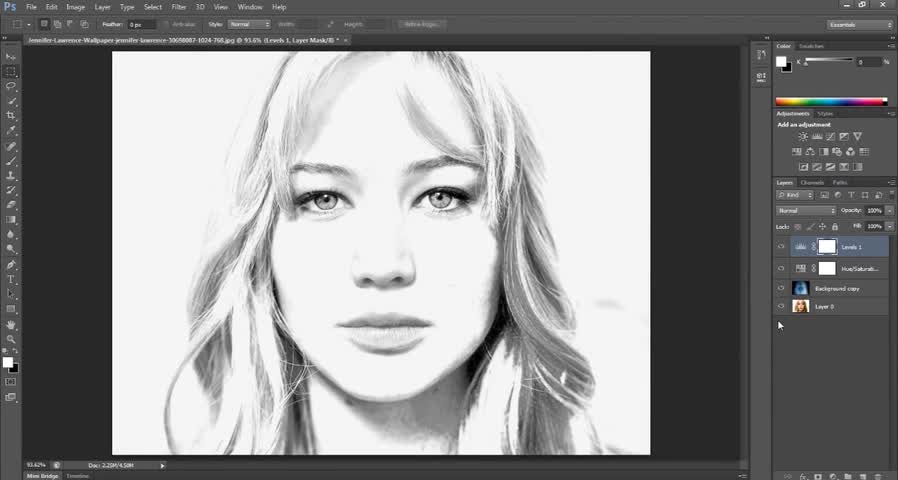Viewport: 898px width, 480px height.
Task: Open the Mini Bridge panel tab
Action: pyautogui.click(x=42, y=476)
